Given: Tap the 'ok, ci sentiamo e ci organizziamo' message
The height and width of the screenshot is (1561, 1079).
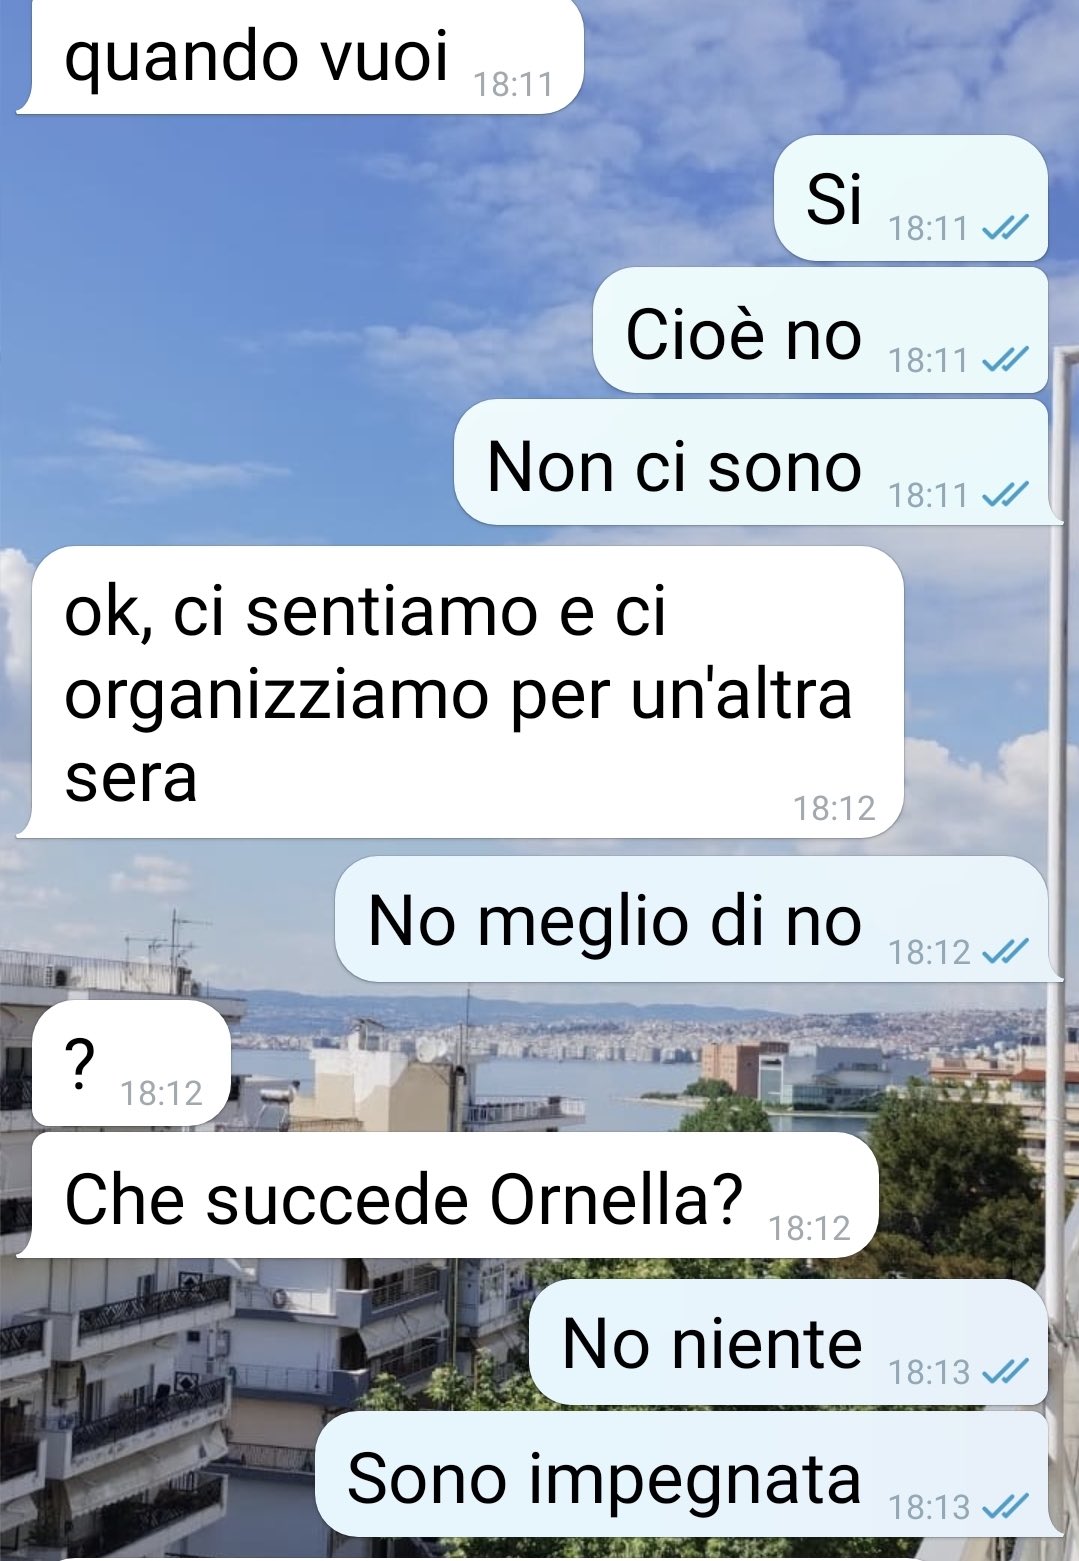Looking at the screenshot, I should [461, 692].
